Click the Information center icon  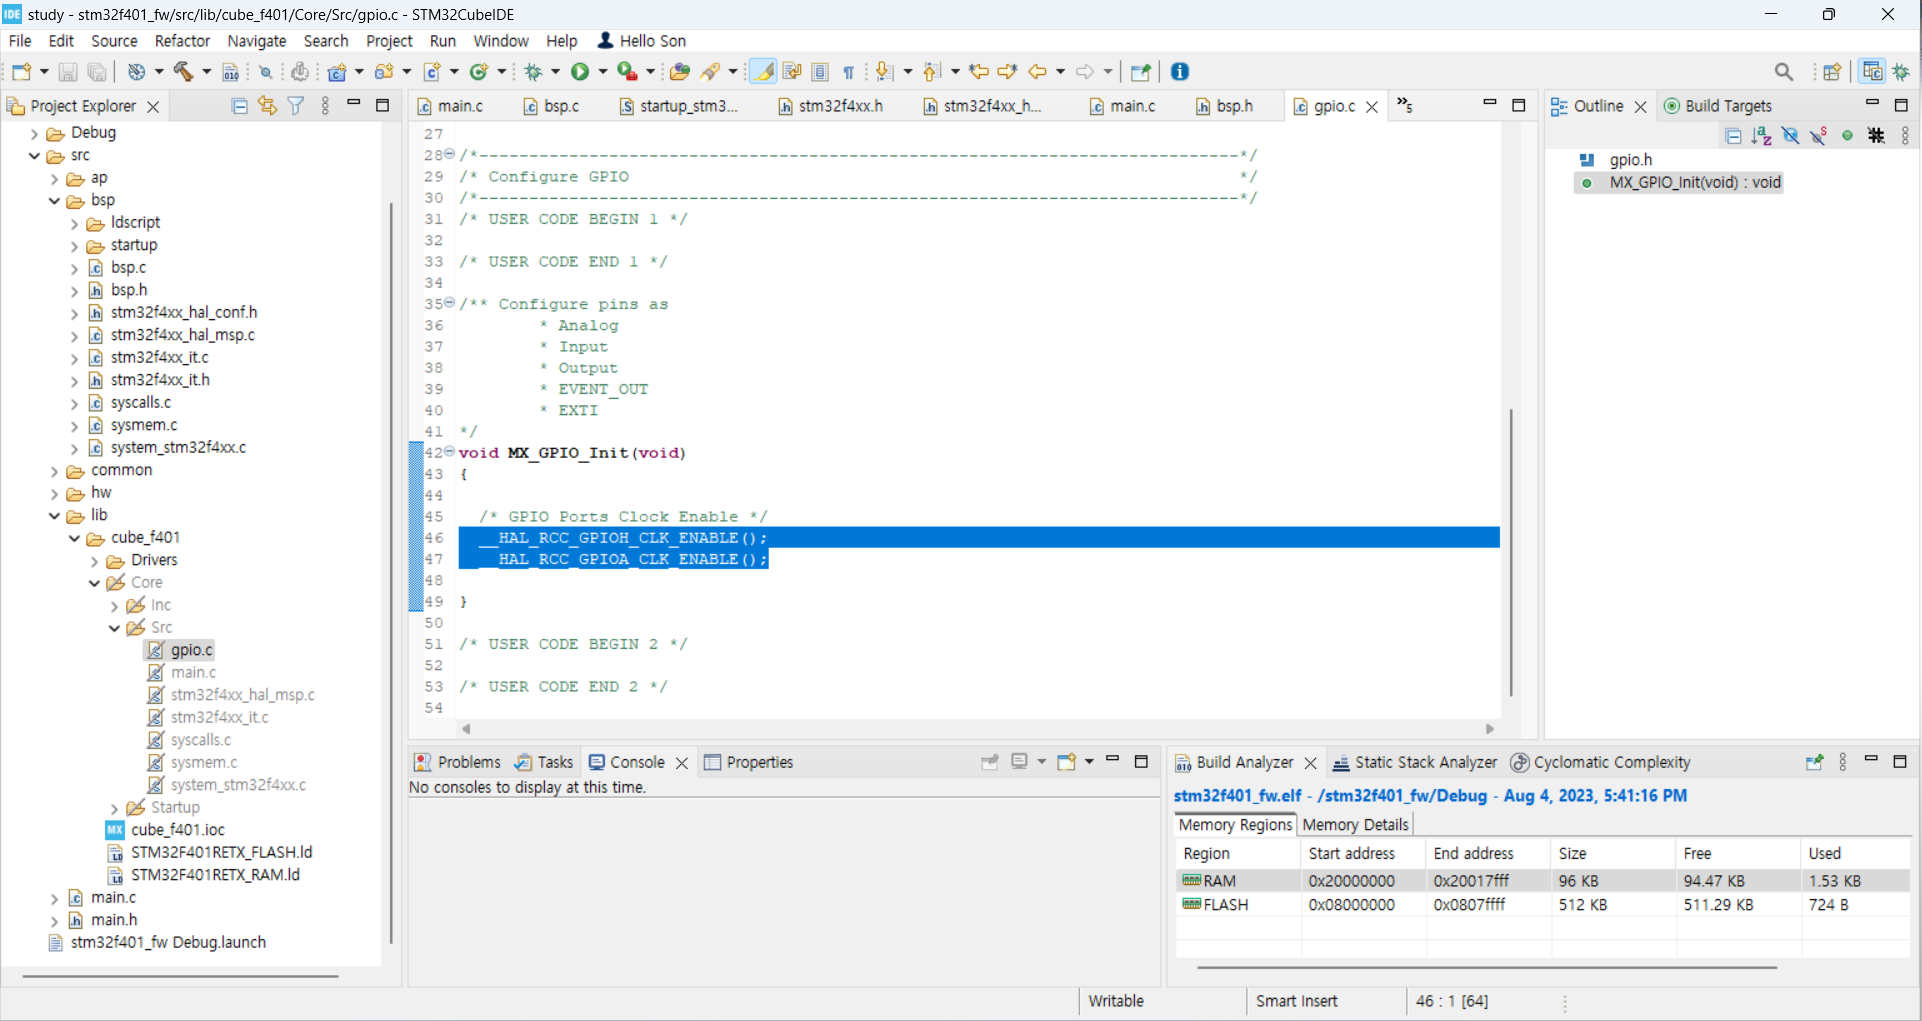click(x=1180, y=72)
